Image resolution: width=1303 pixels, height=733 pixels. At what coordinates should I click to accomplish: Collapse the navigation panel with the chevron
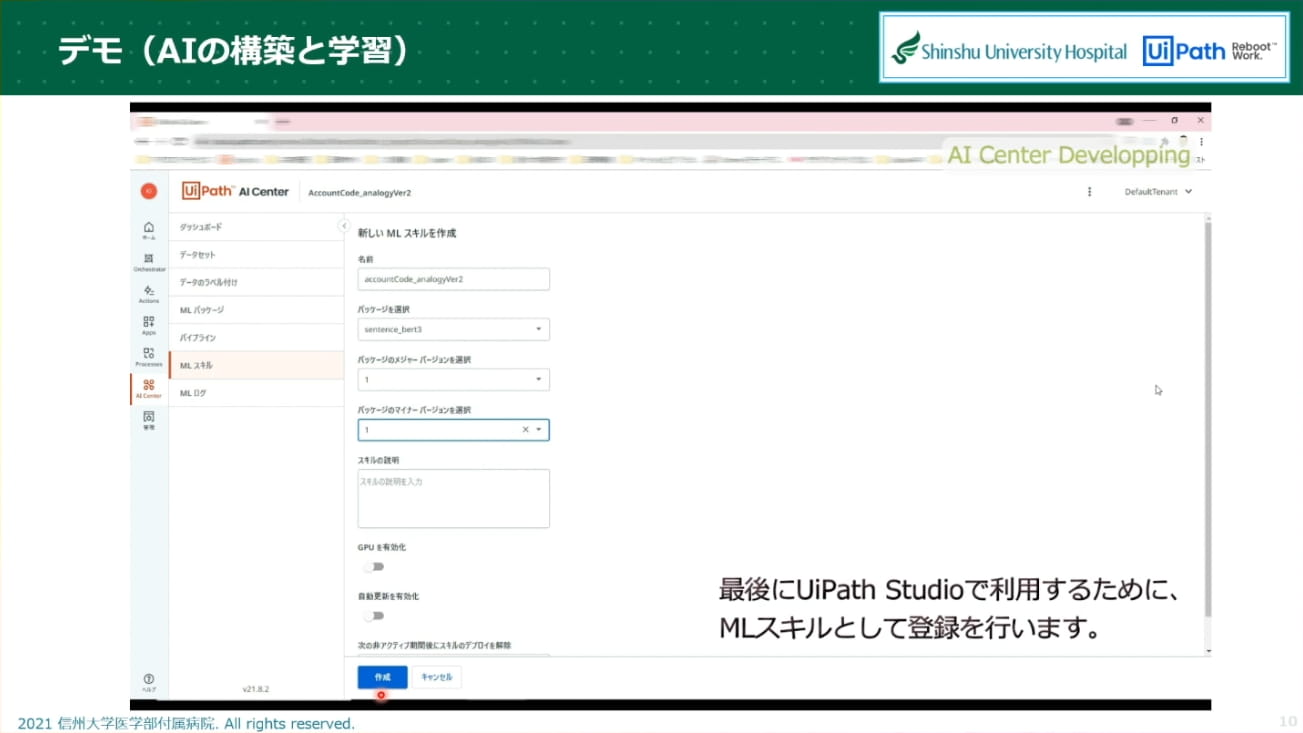click(x=343, y=226)
